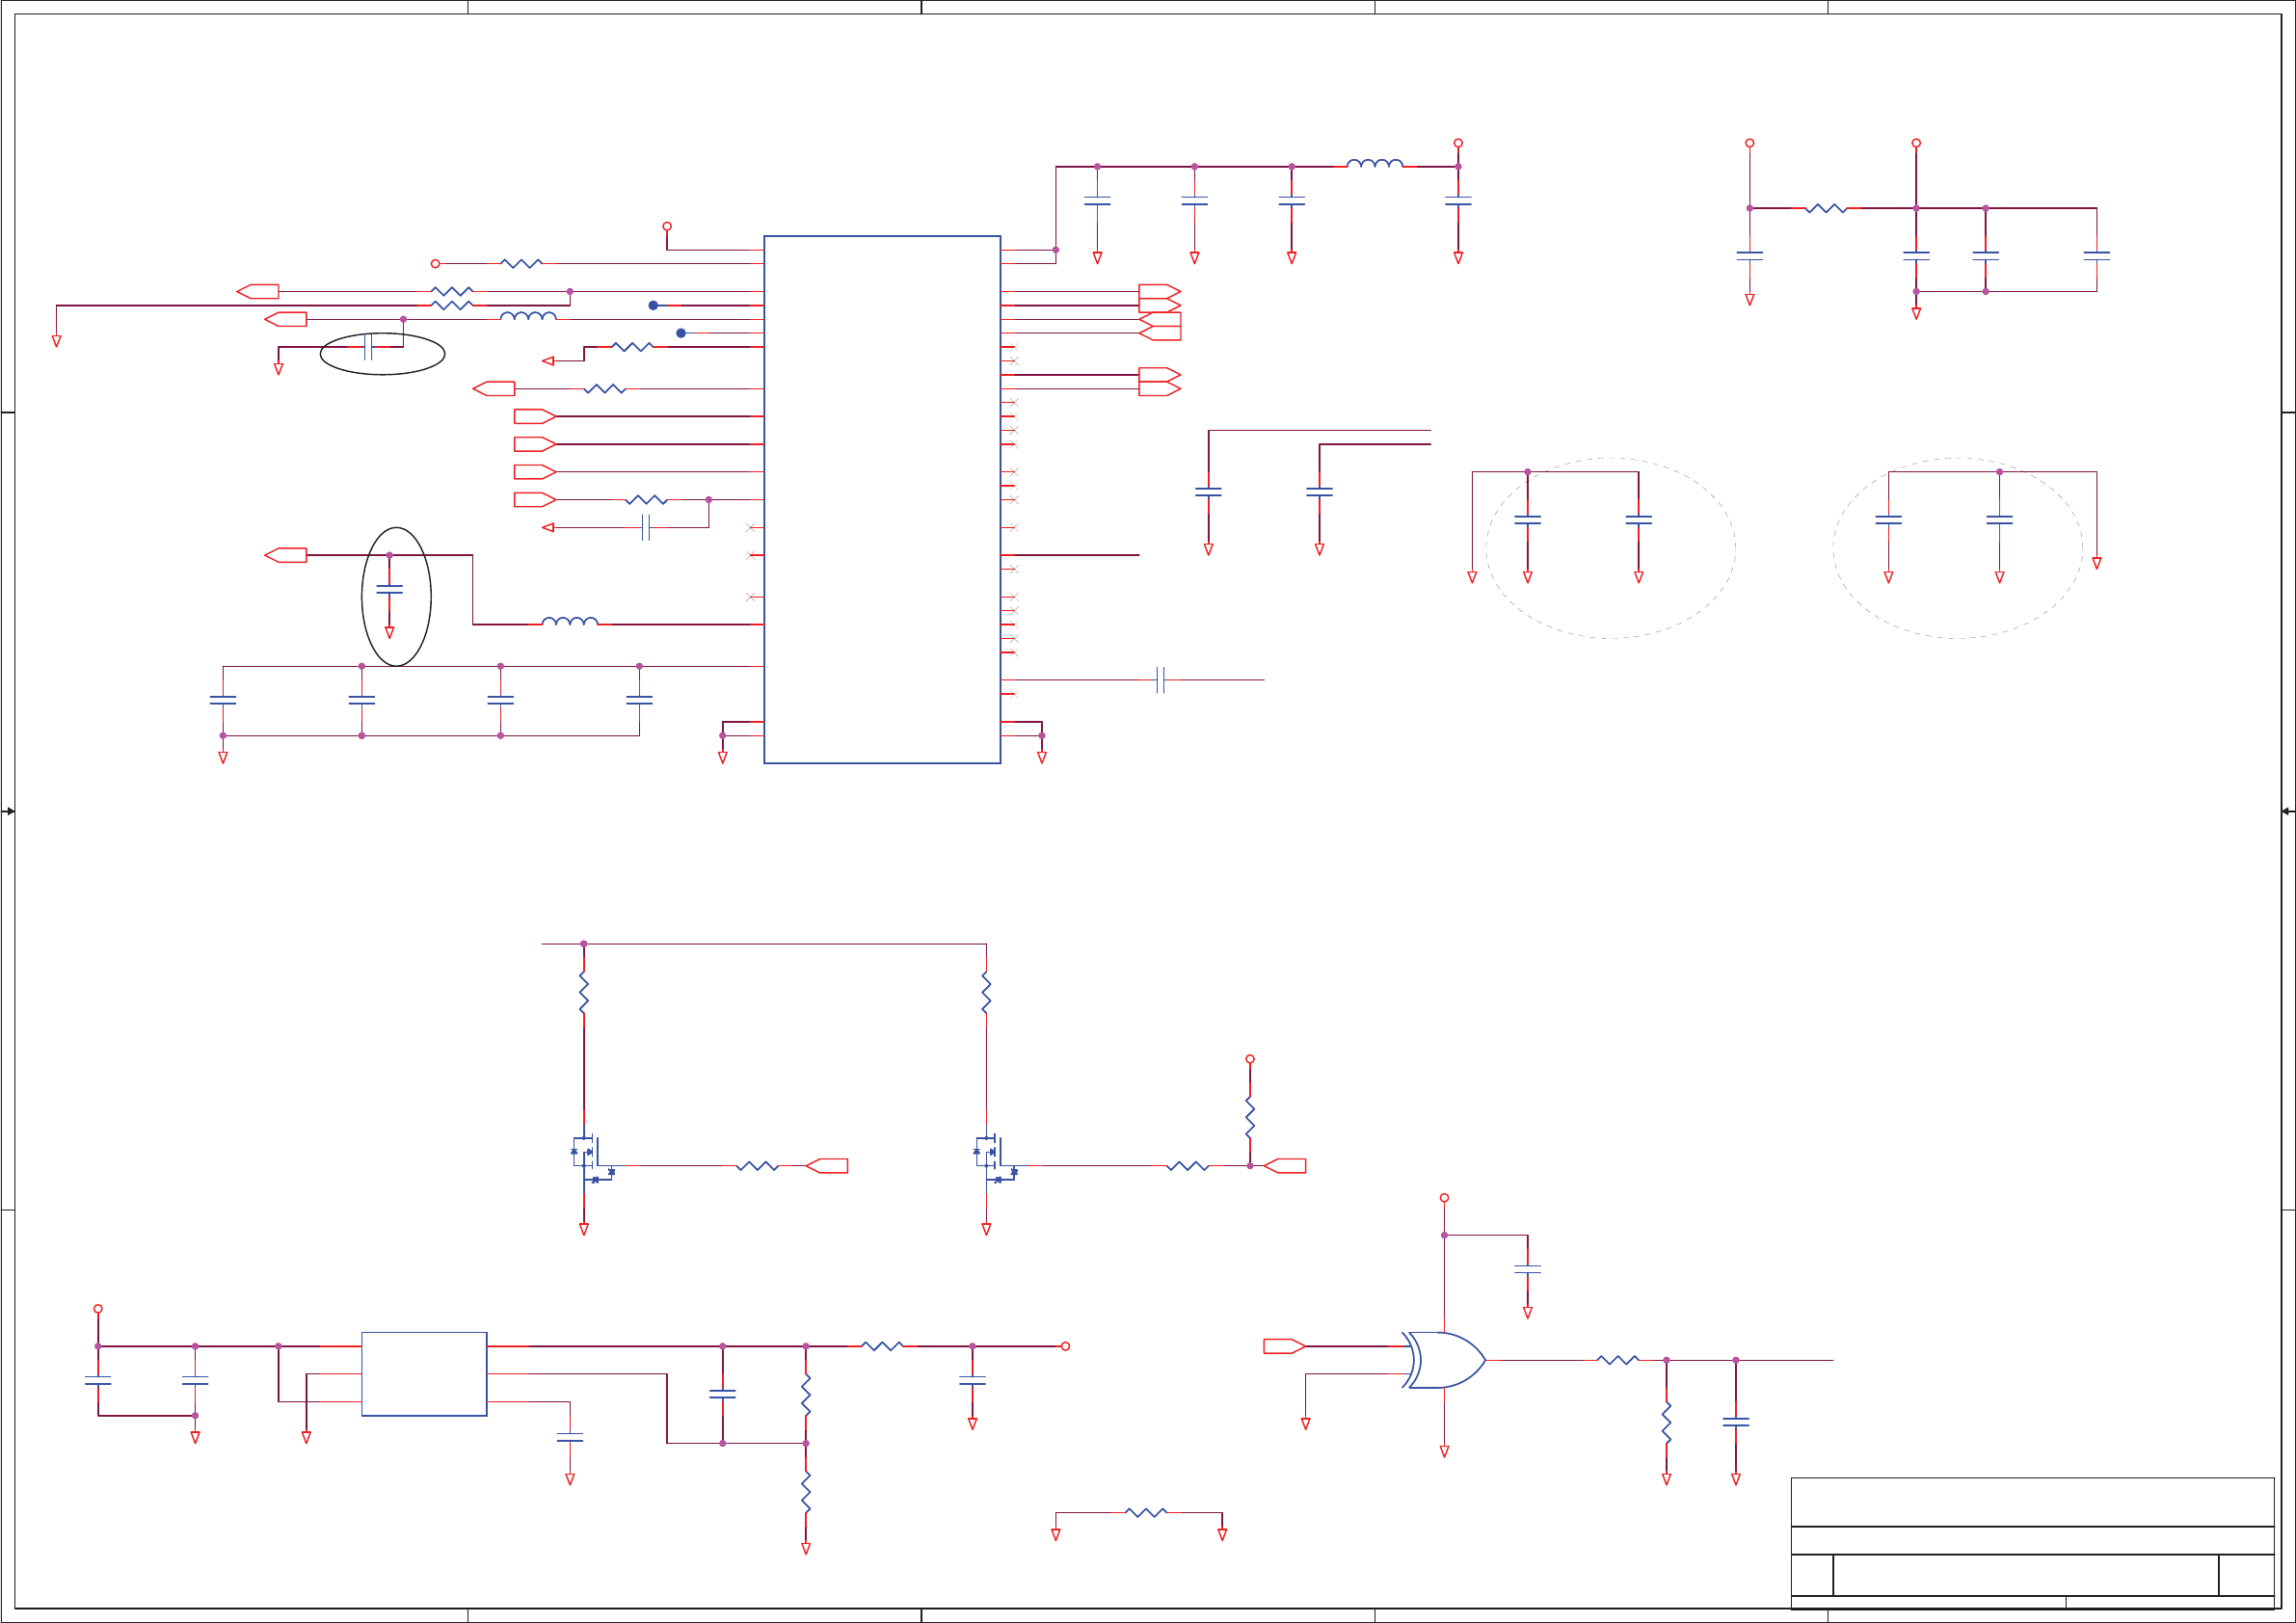The image size is (2296, 1623).
Task: Select inductor on lower-left line into large IC
Action: (569, 622)
